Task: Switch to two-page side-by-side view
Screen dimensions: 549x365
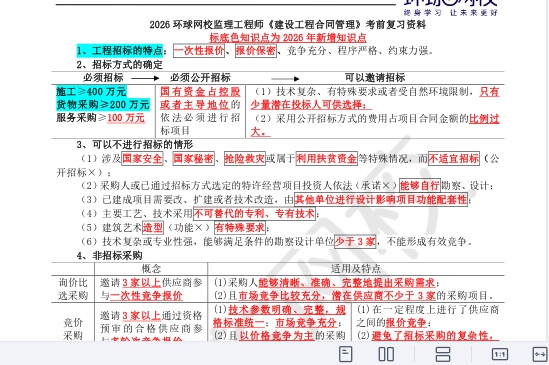Action: [x=386, y=354]
